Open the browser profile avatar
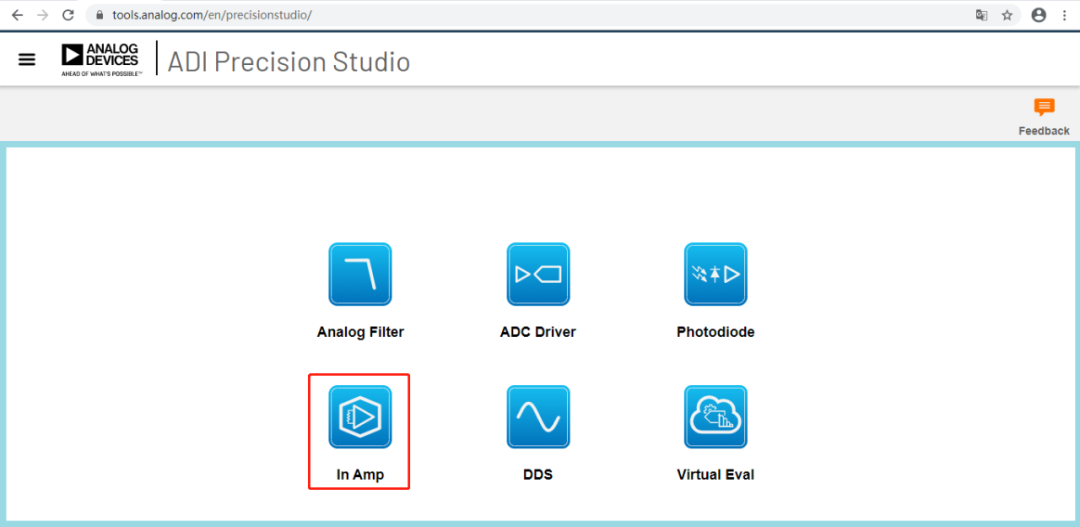This screenshot has height=527, width=1080. click(x=1038, y=15)
